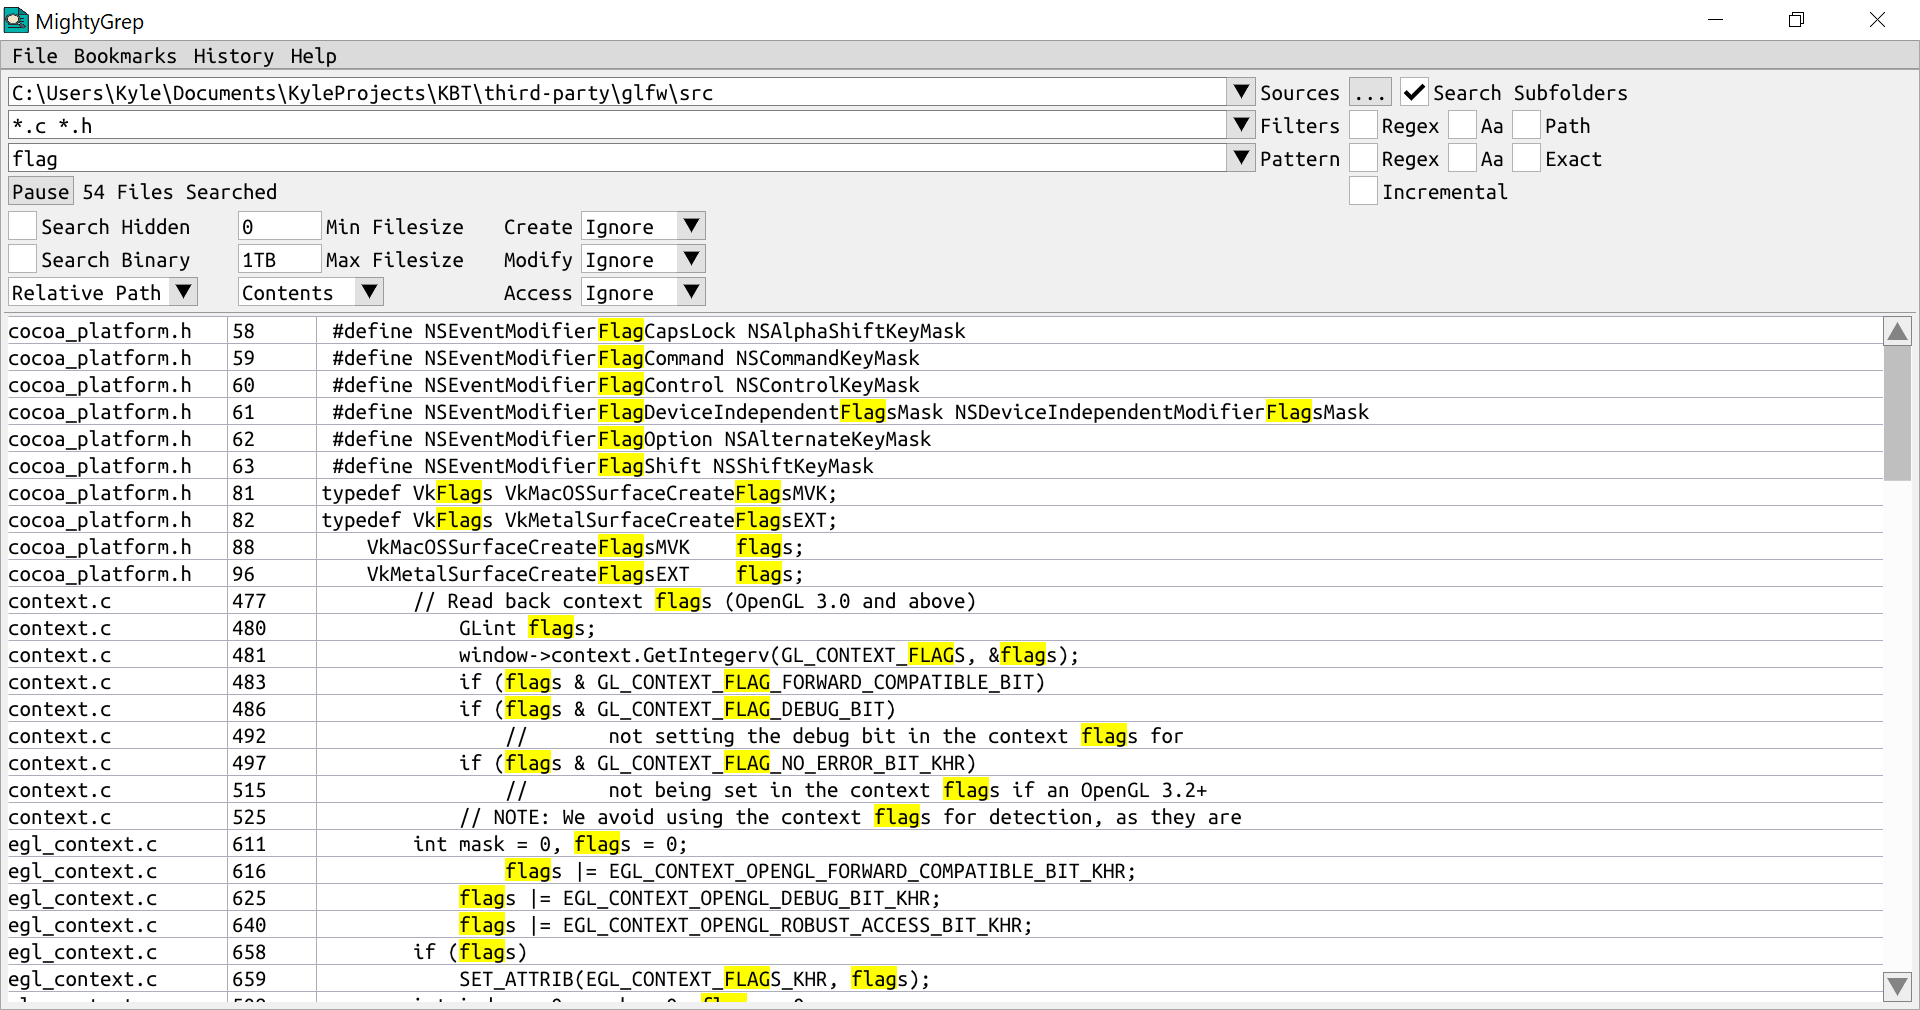The image size is (1920, 1010).
Task: Enable the Path filter checkbox
Action: click(x=1526, y=125)
